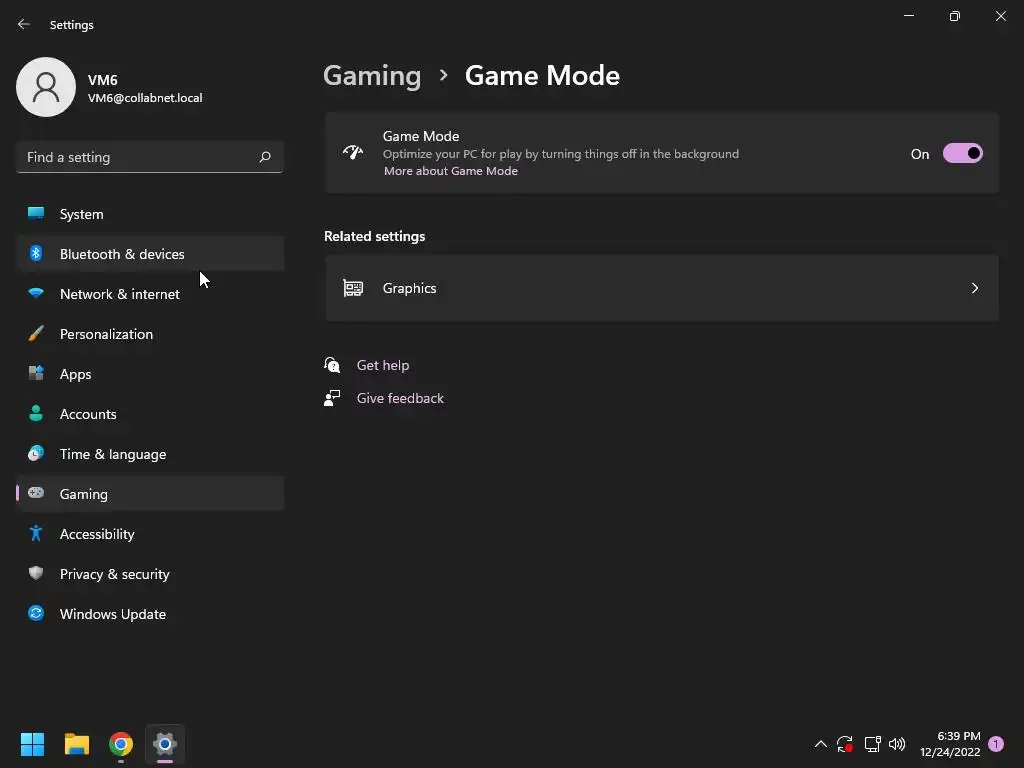Click the Settings gear taskbar icon
1024x768 pixels.
click(165, 744)
